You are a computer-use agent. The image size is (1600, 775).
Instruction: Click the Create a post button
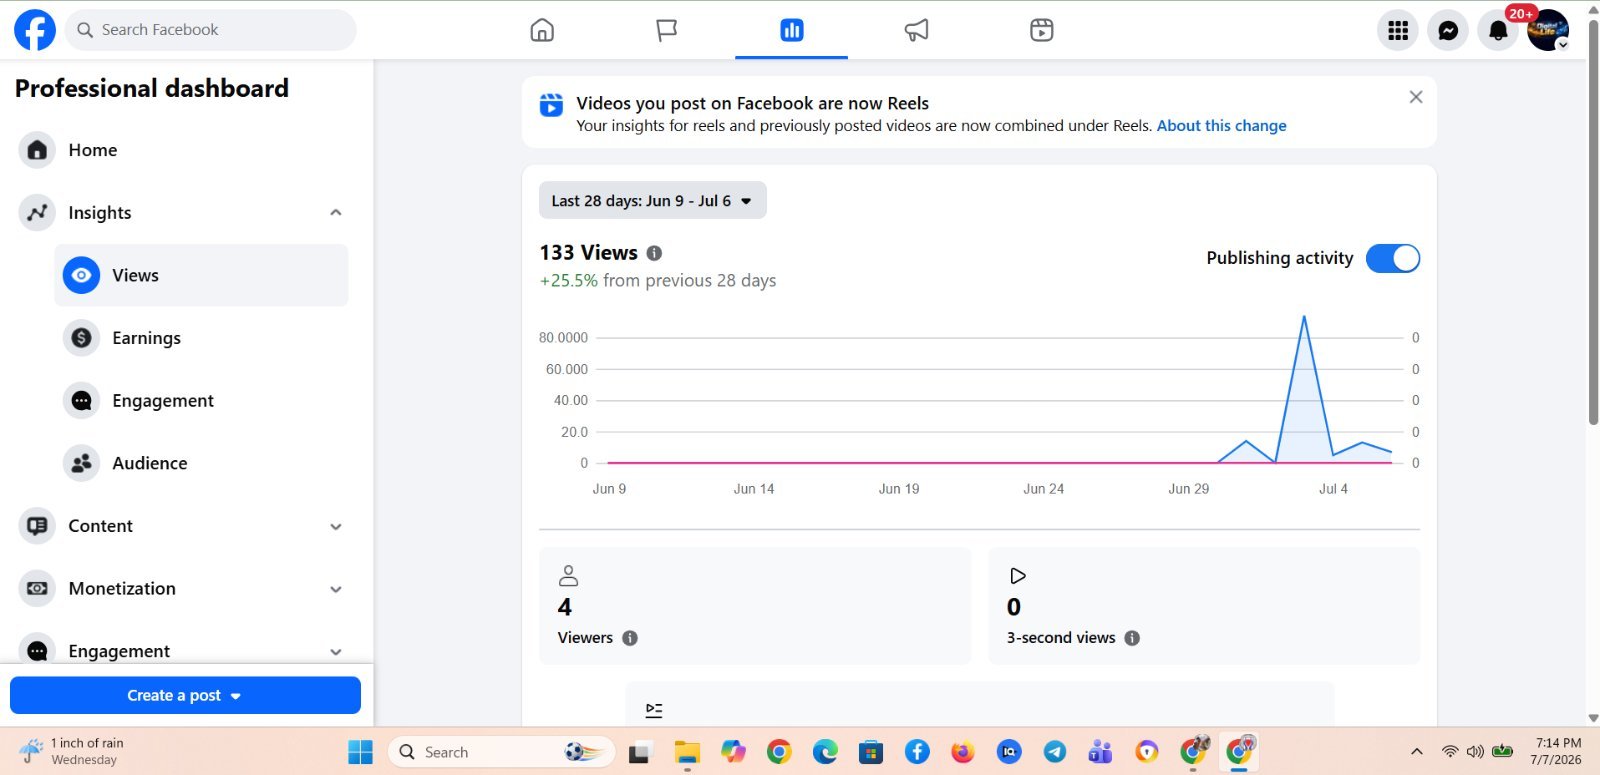(x=185, y=695)
